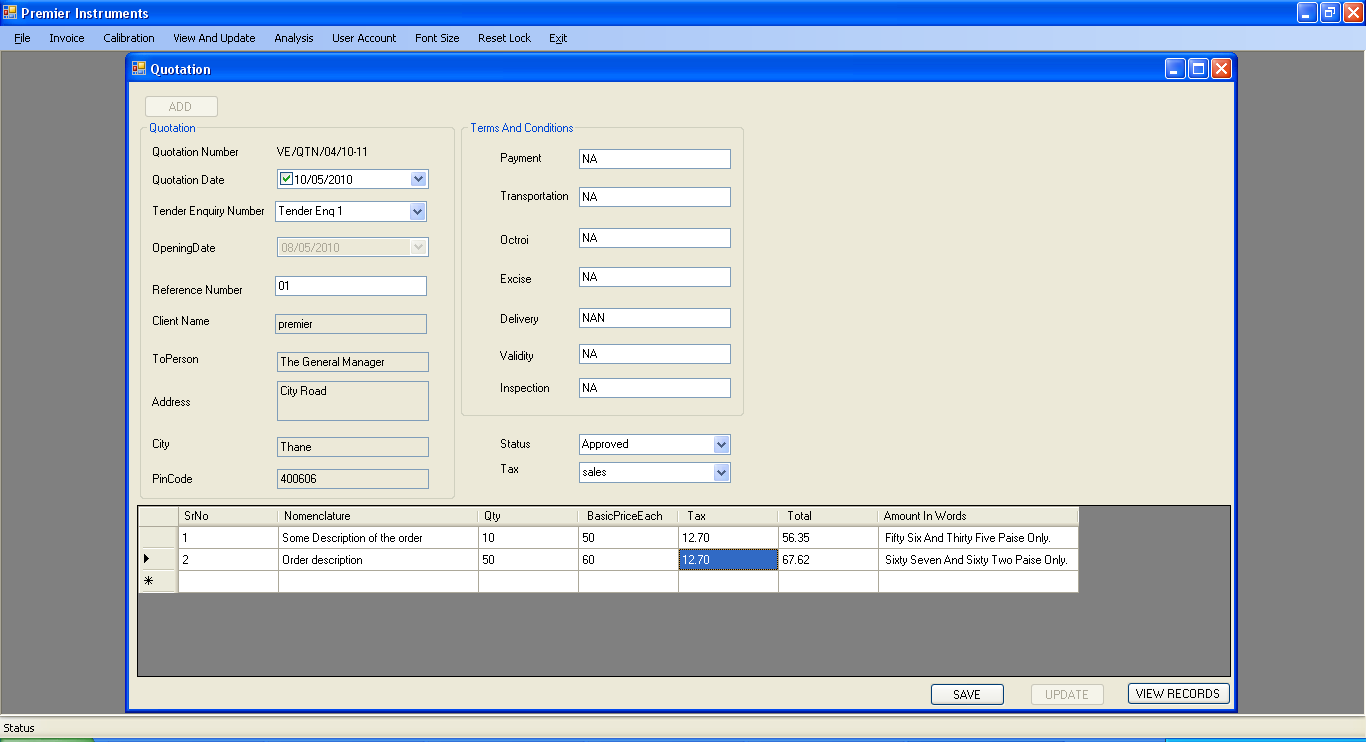This screenshot has width=1366, height=742.
Task: Open the Status dropdown showing Approved
Action: click(x=722, y=444)
